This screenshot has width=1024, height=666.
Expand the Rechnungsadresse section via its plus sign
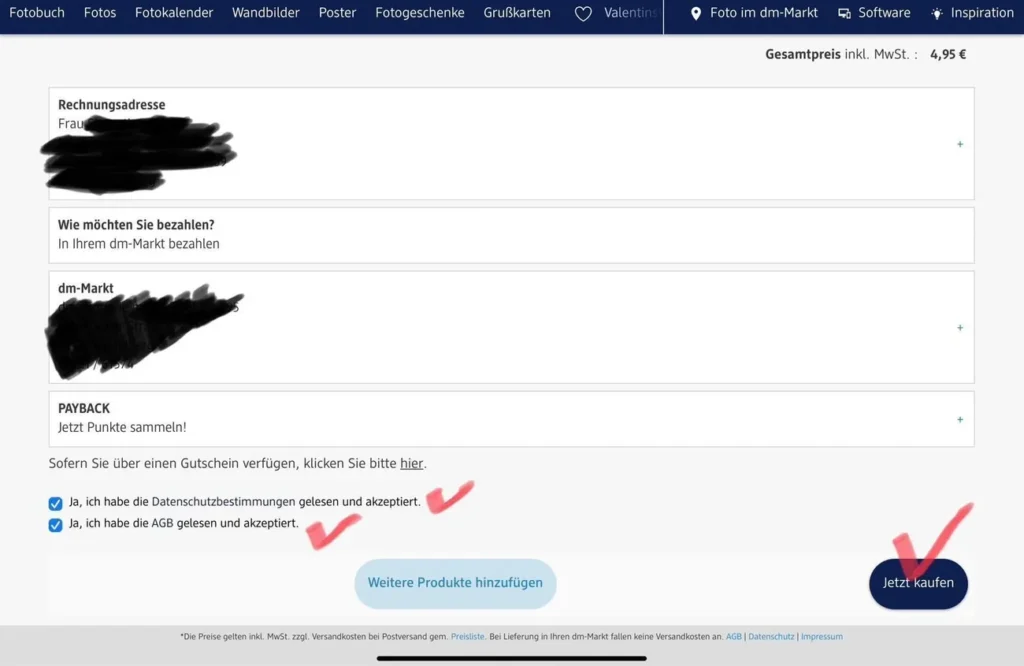(959, 144)
